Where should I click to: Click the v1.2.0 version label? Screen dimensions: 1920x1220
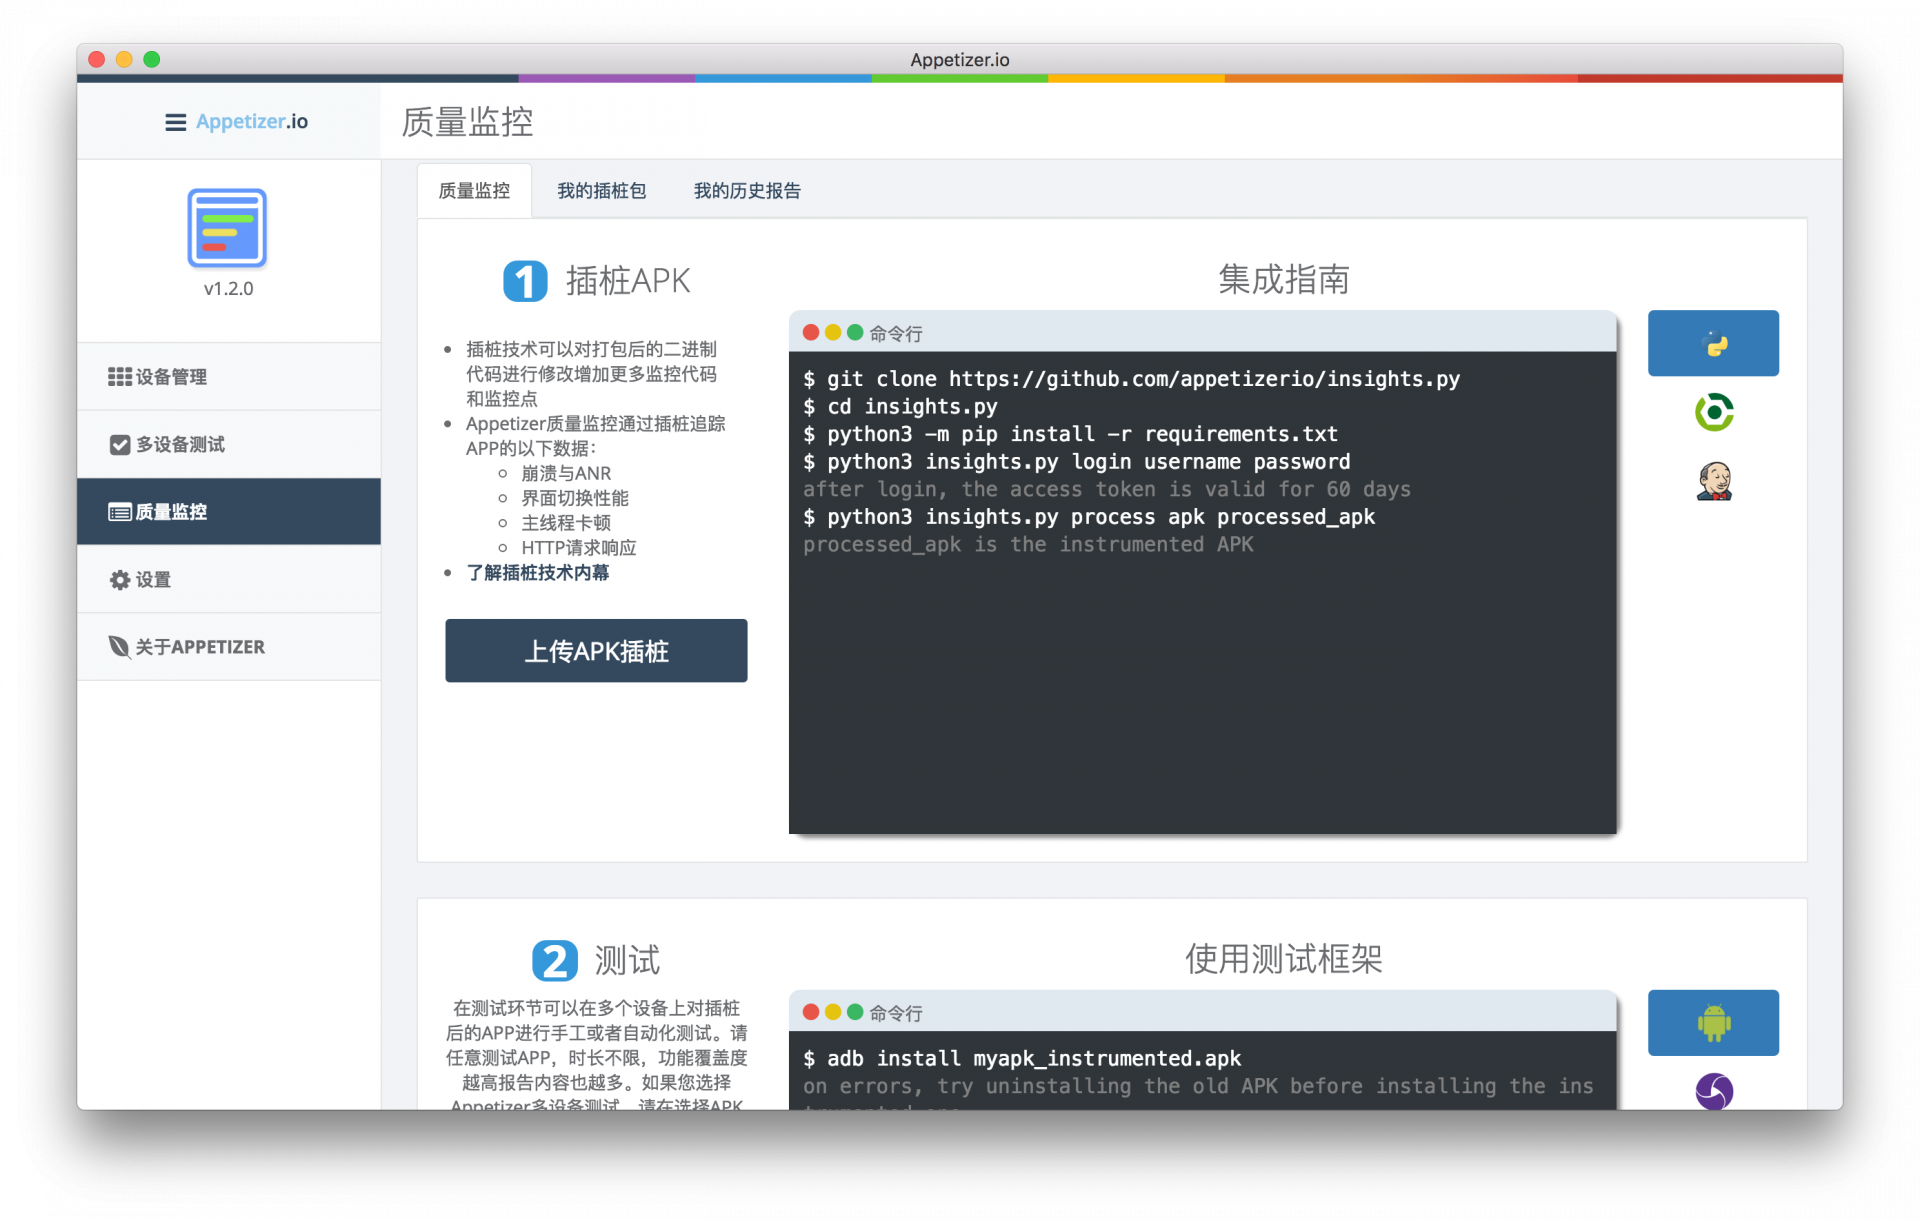[228, 289]
